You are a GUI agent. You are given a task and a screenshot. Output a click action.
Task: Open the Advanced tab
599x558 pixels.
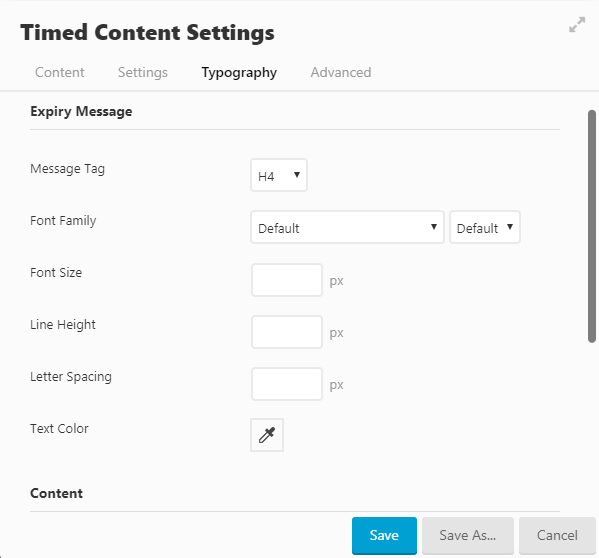coord(341,72)
